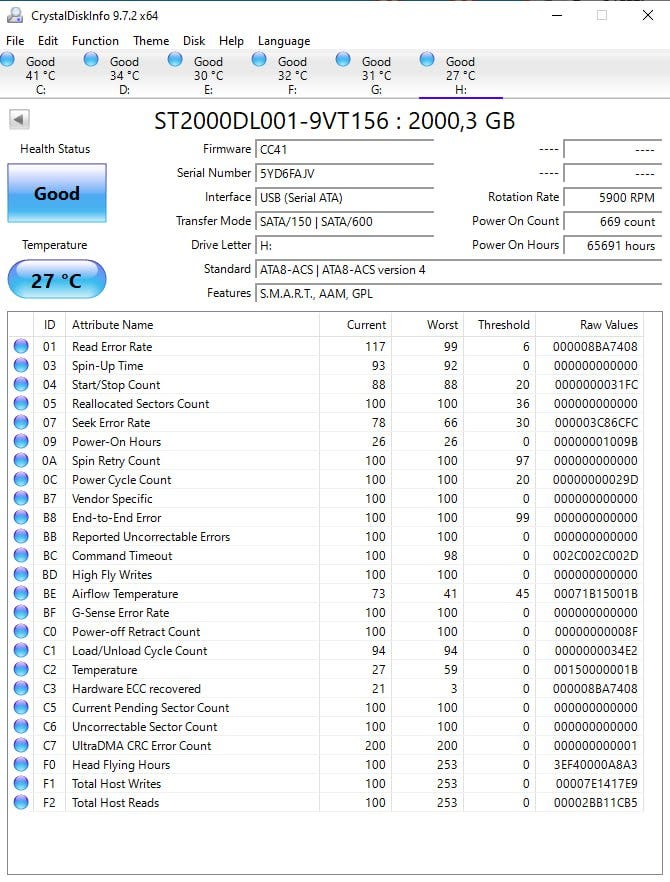Switch to disk G: tab
Screen dimensions: 670x882
click(376, 75)
